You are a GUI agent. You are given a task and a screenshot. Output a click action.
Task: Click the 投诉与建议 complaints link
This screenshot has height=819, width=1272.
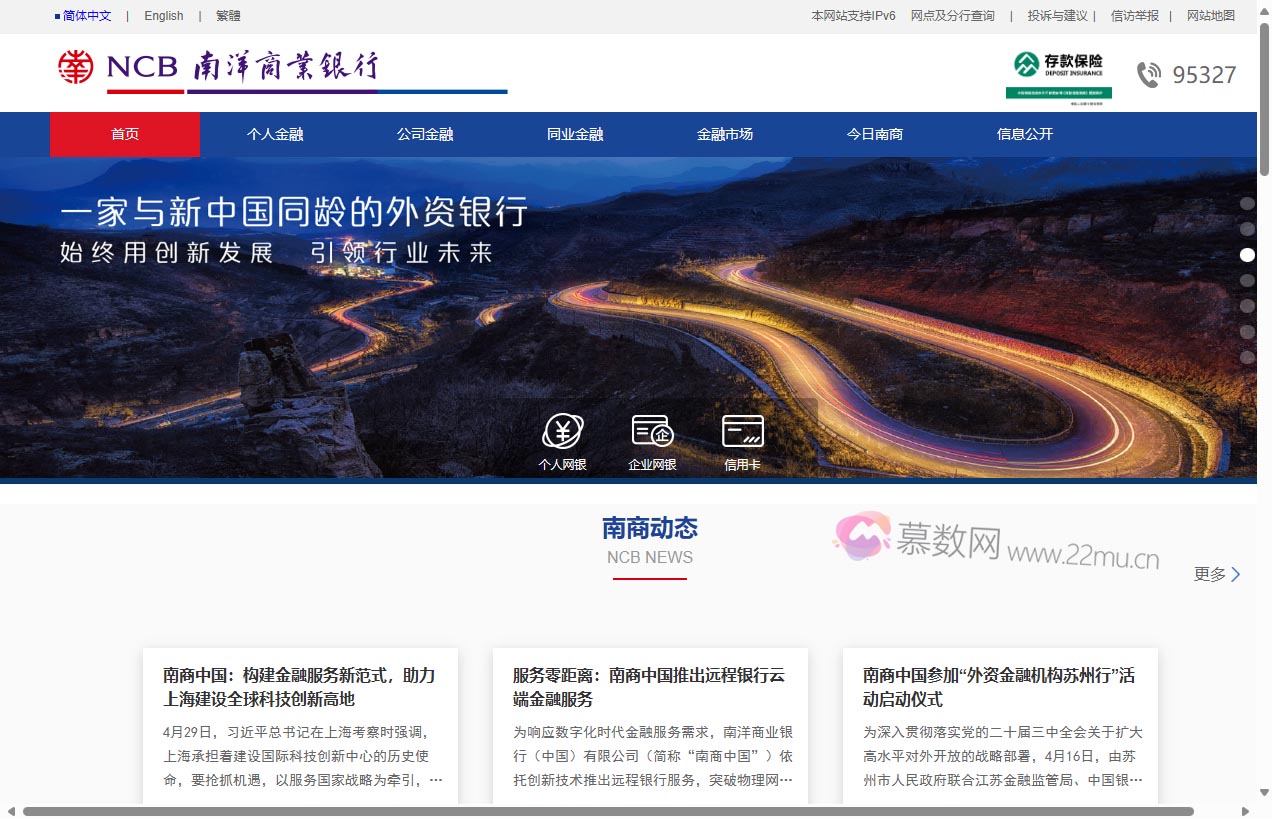click(x=1056, y=15)
